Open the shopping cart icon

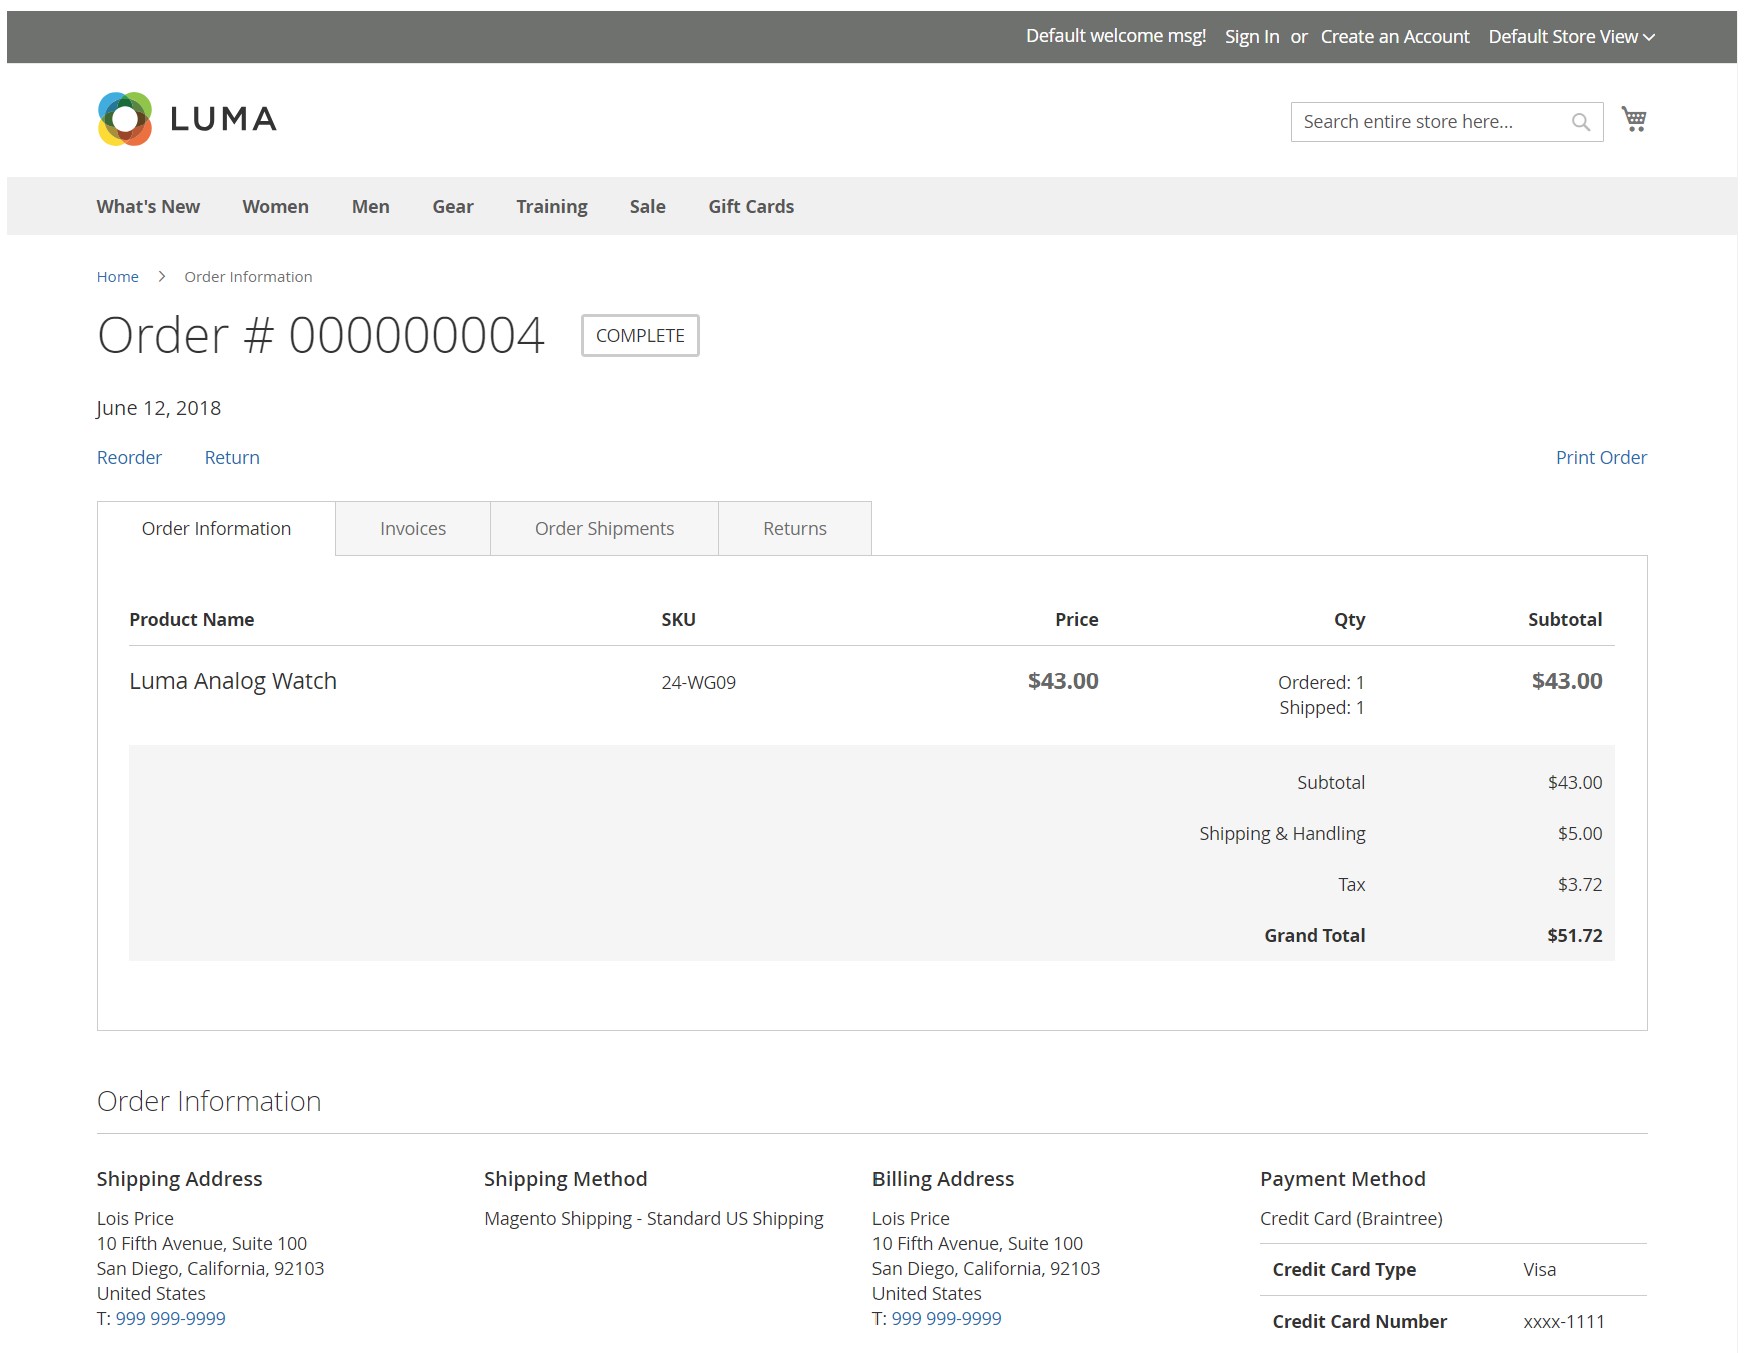pyautogui.click(x=1634, y=119)
